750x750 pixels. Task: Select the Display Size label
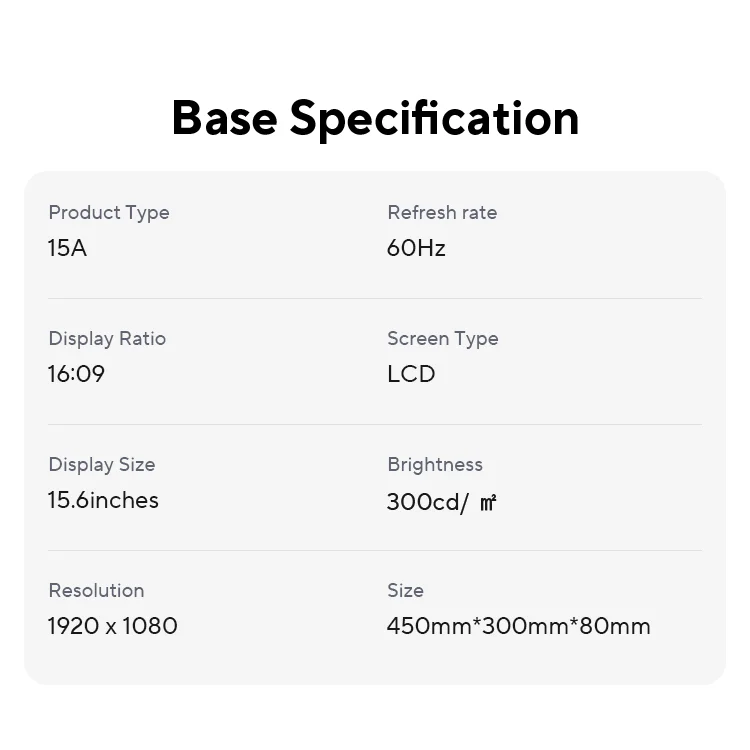(x=102, y=464)
